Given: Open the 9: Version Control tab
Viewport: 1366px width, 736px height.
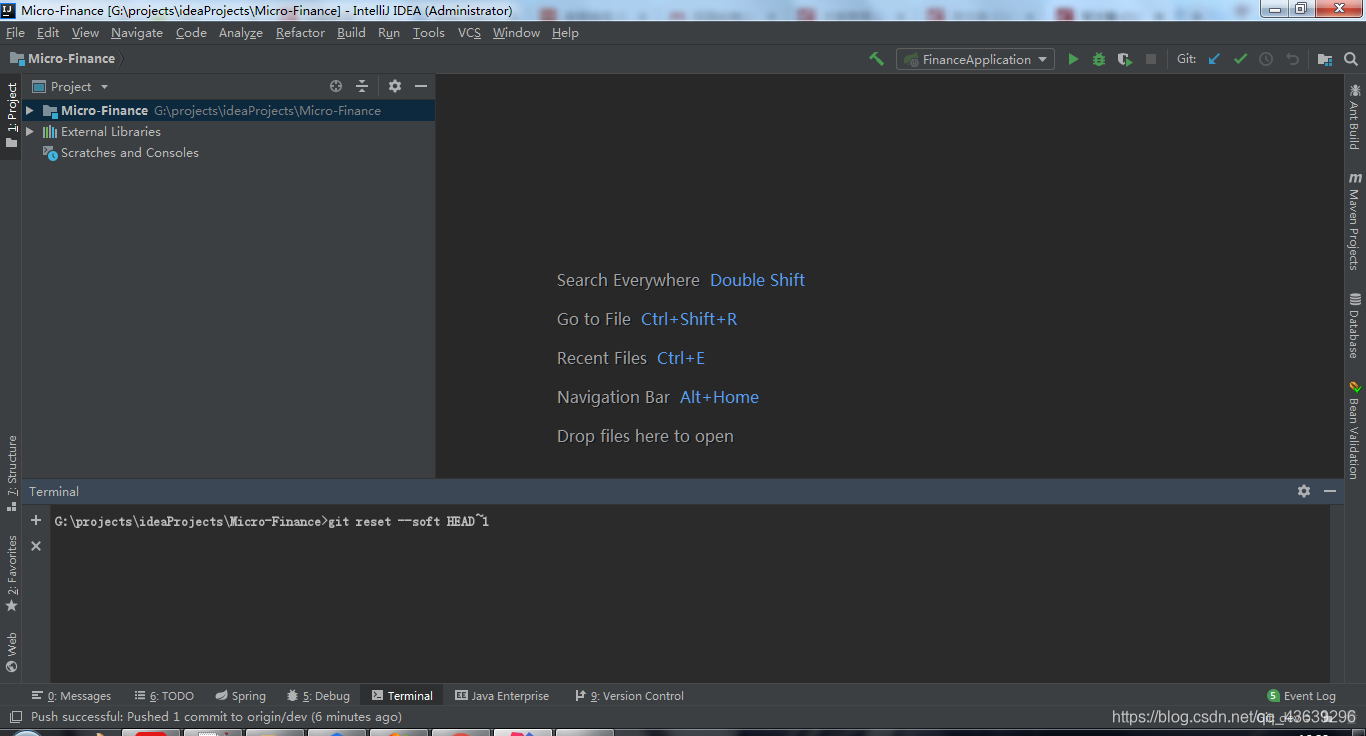Looking at the screenshot, I should [x=630, y=696].
